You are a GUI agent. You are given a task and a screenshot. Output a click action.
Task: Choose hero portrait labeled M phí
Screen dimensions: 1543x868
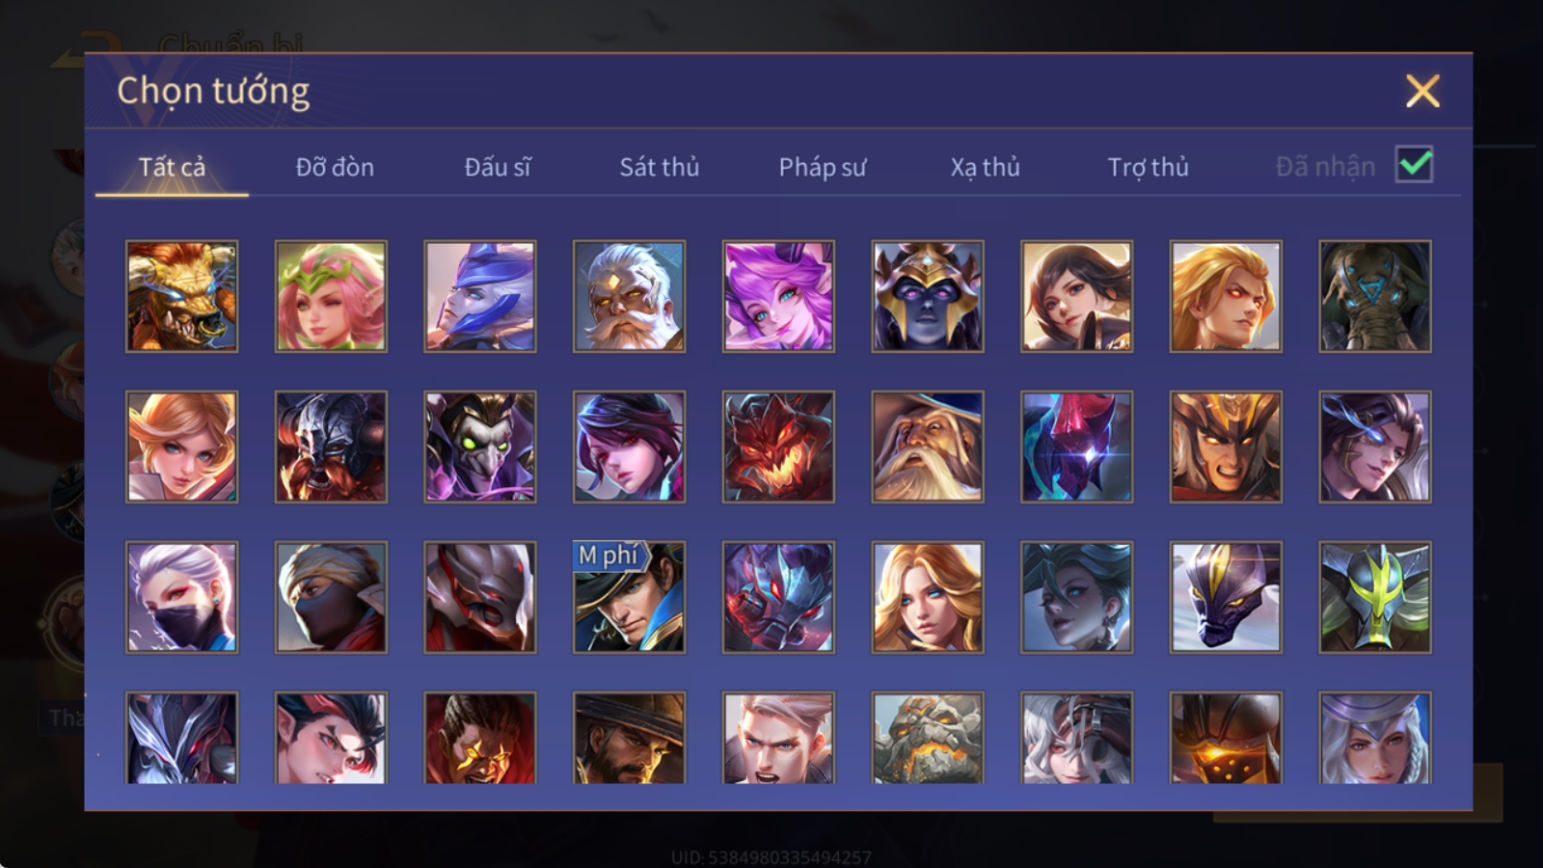[629, 597]
